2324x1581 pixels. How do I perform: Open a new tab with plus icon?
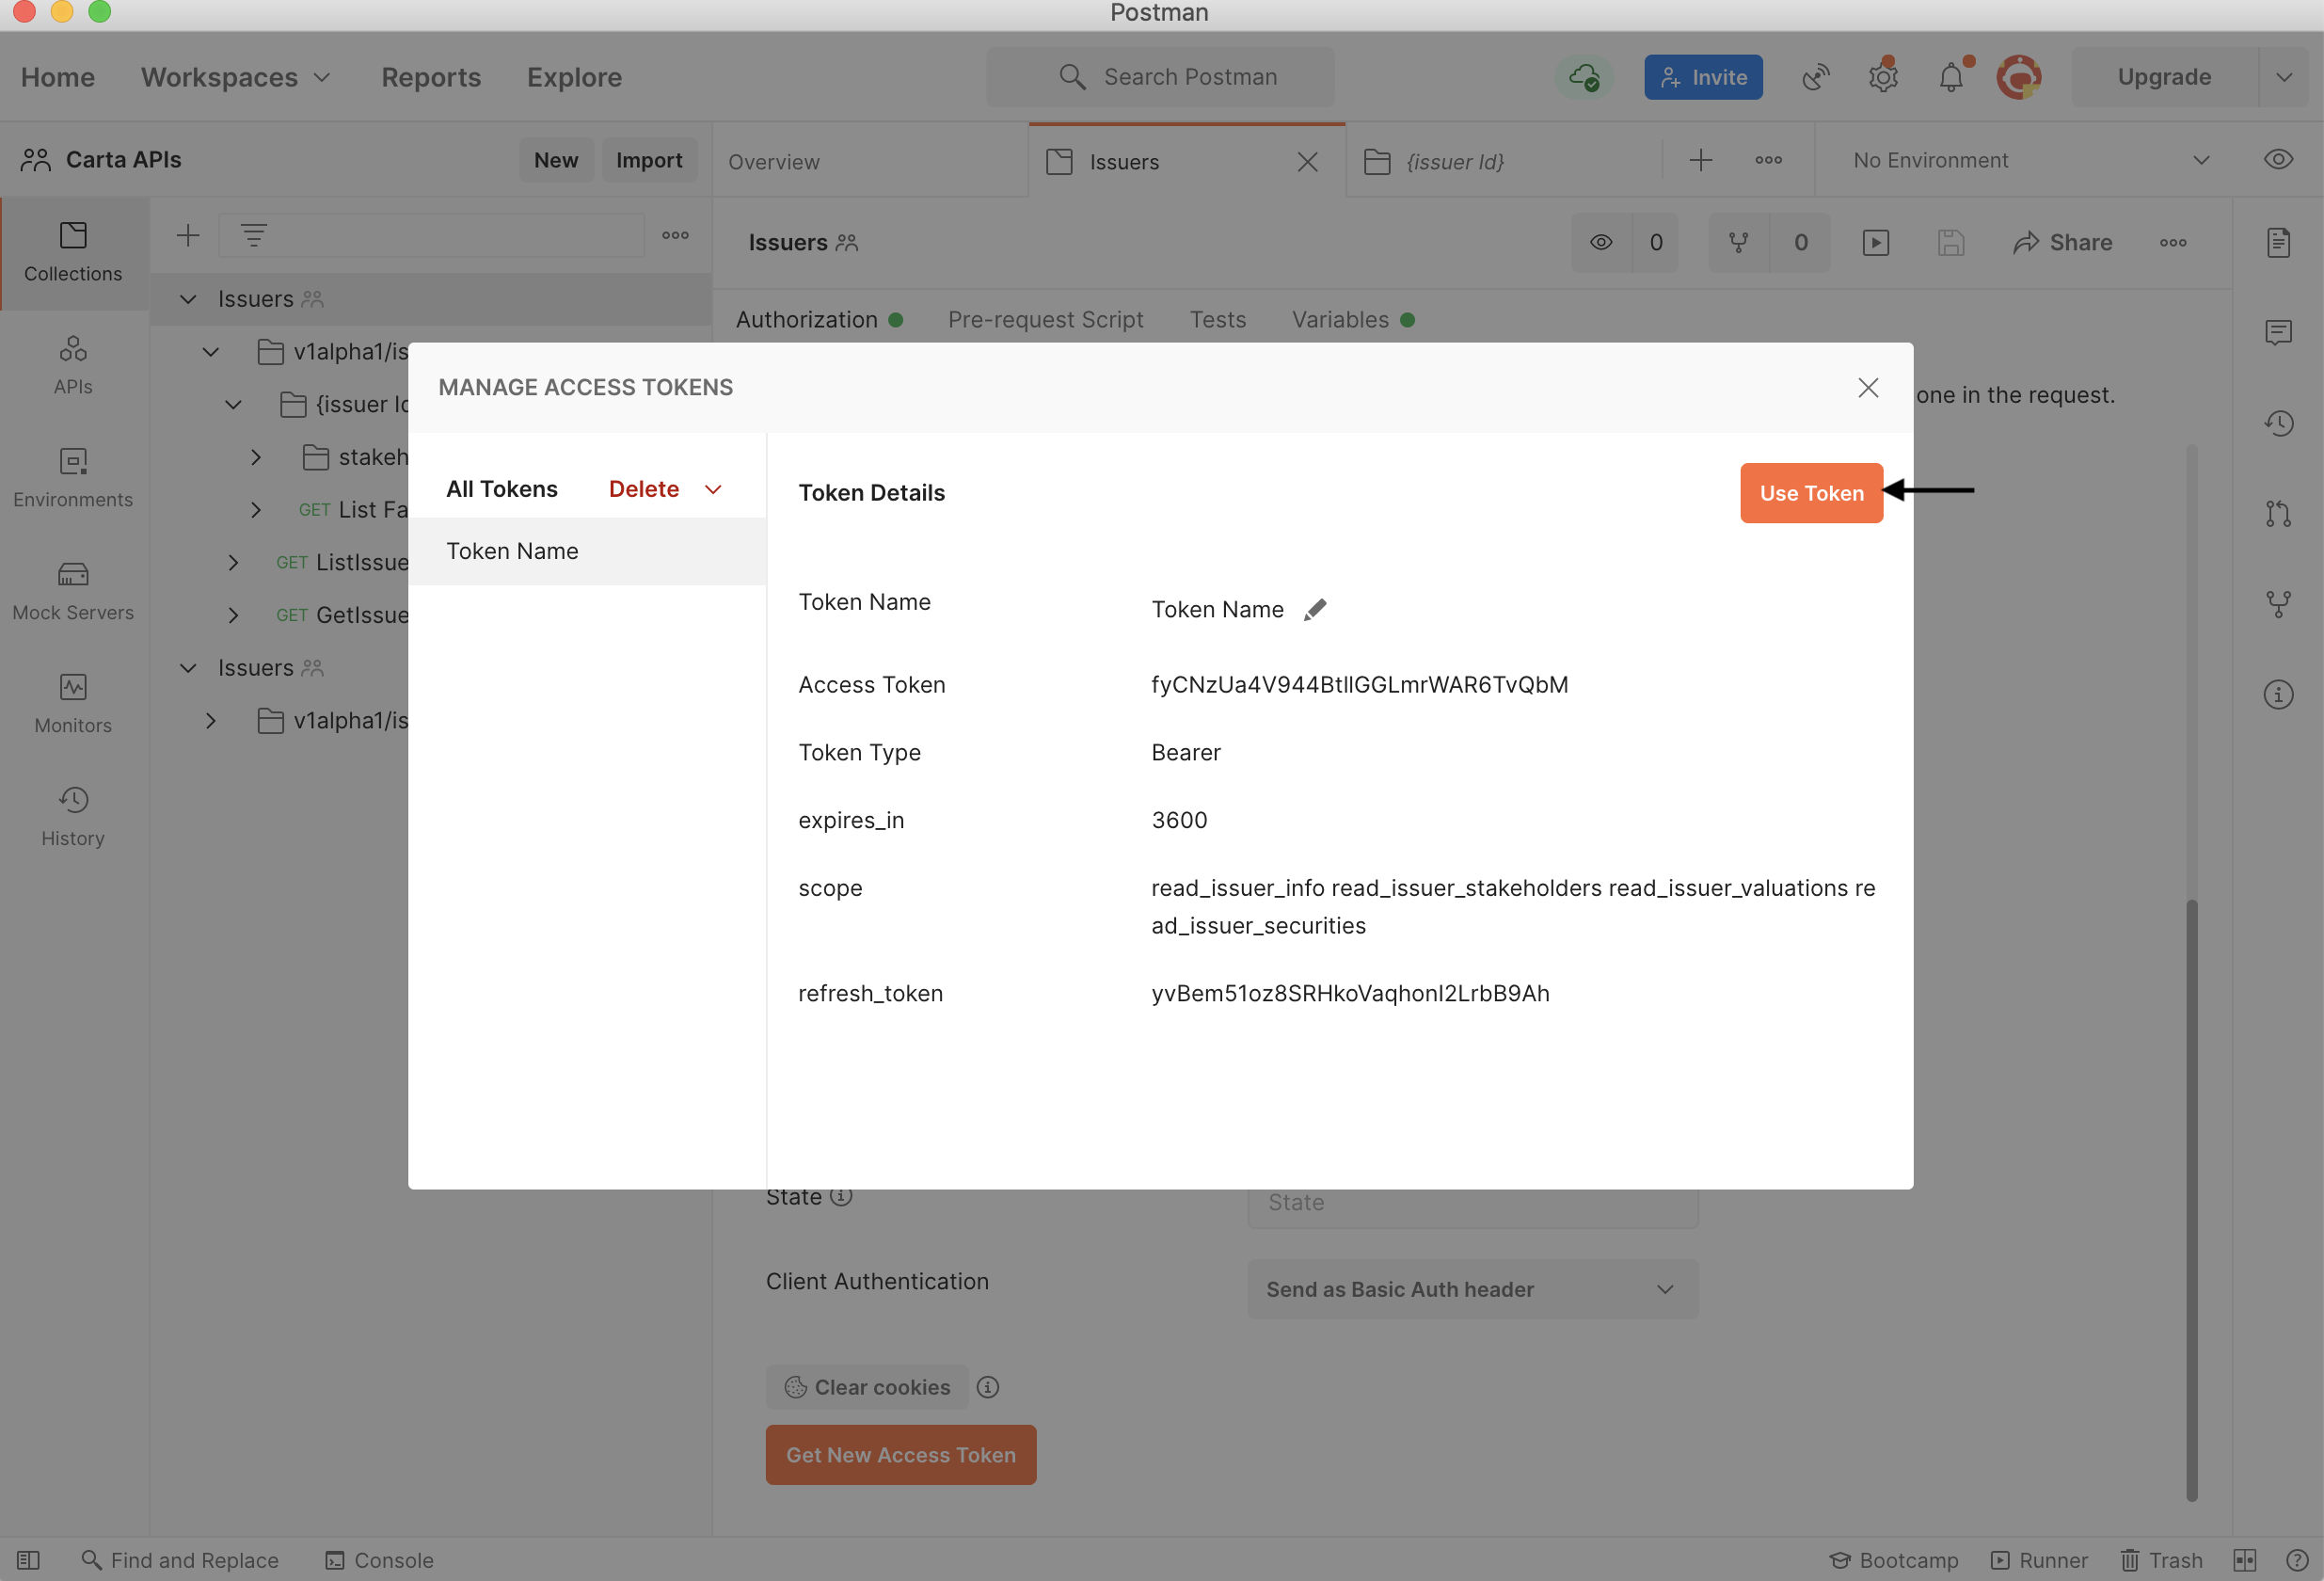pyautogui.click(x=1701, y=160)
